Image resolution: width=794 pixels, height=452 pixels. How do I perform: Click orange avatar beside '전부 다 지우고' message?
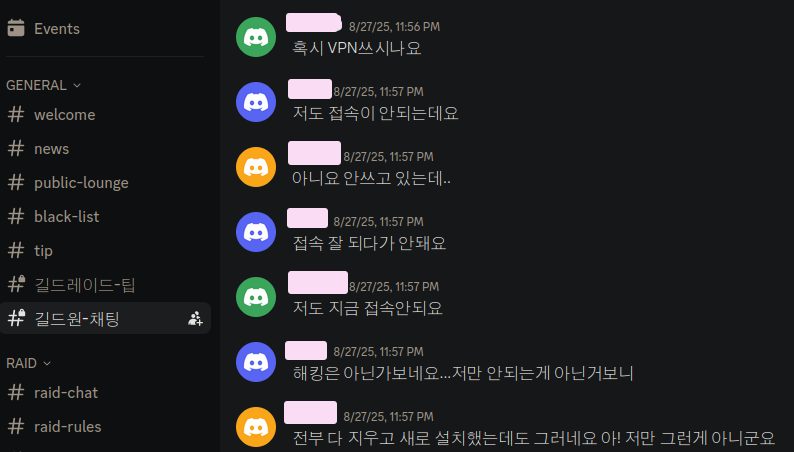[256, 427]
